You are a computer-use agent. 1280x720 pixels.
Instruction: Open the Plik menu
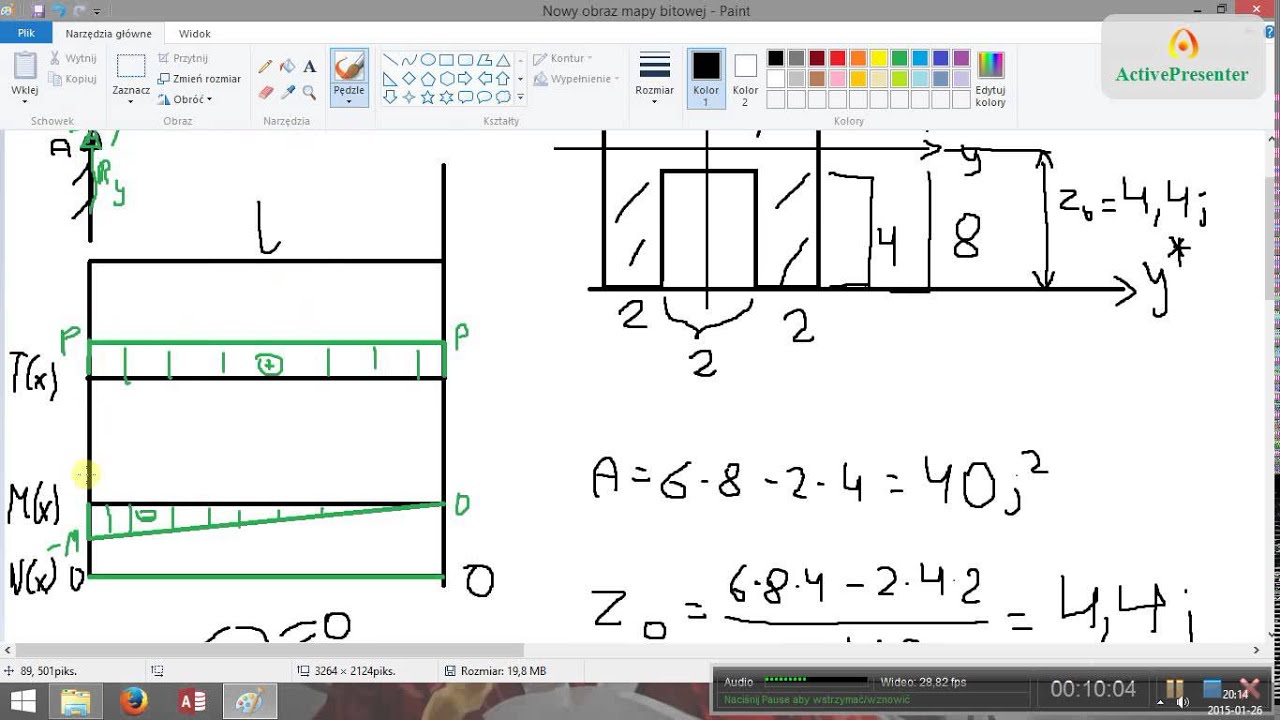[26, 33]
